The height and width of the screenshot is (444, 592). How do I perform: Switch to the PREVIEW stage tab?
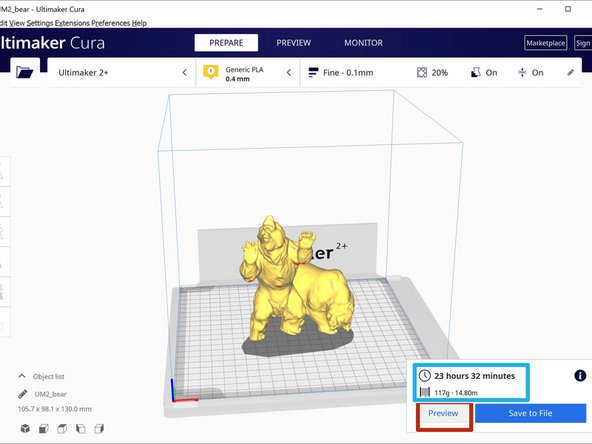(293, 43)
